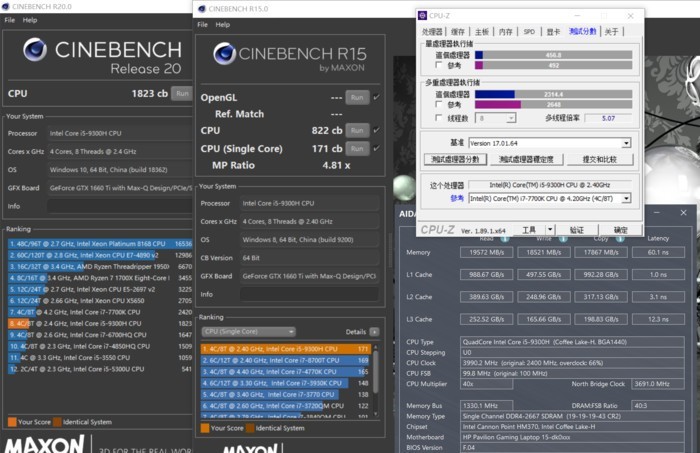Switch to the 处理器 tab in CPU-Z
The width and height of the screenshot is (700, 453).
click(x=432, y=32)
